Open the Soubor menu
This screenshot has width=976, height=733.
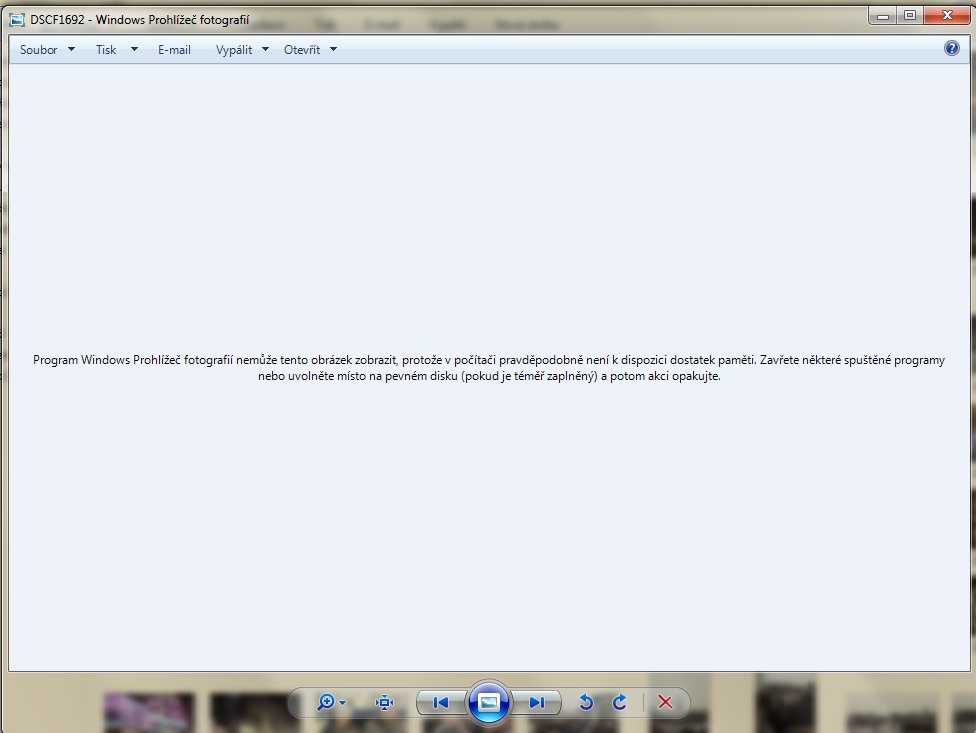pos(46,50)
